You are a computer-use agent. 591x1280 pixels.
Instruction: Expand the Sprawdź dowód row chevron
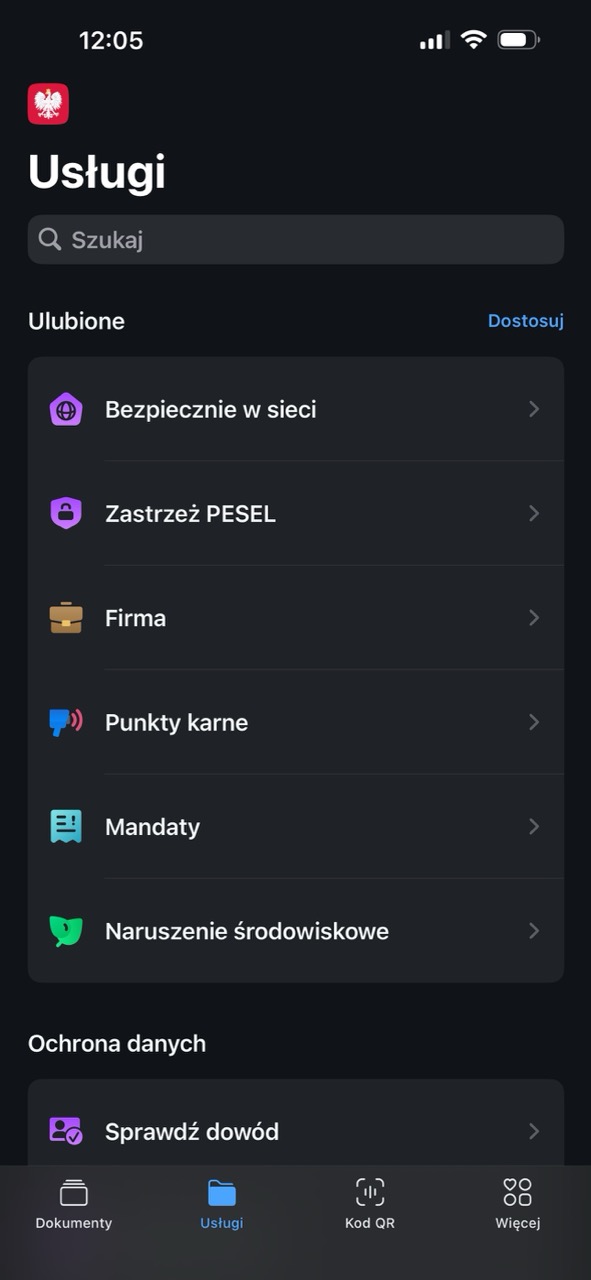pos(534,1131)
